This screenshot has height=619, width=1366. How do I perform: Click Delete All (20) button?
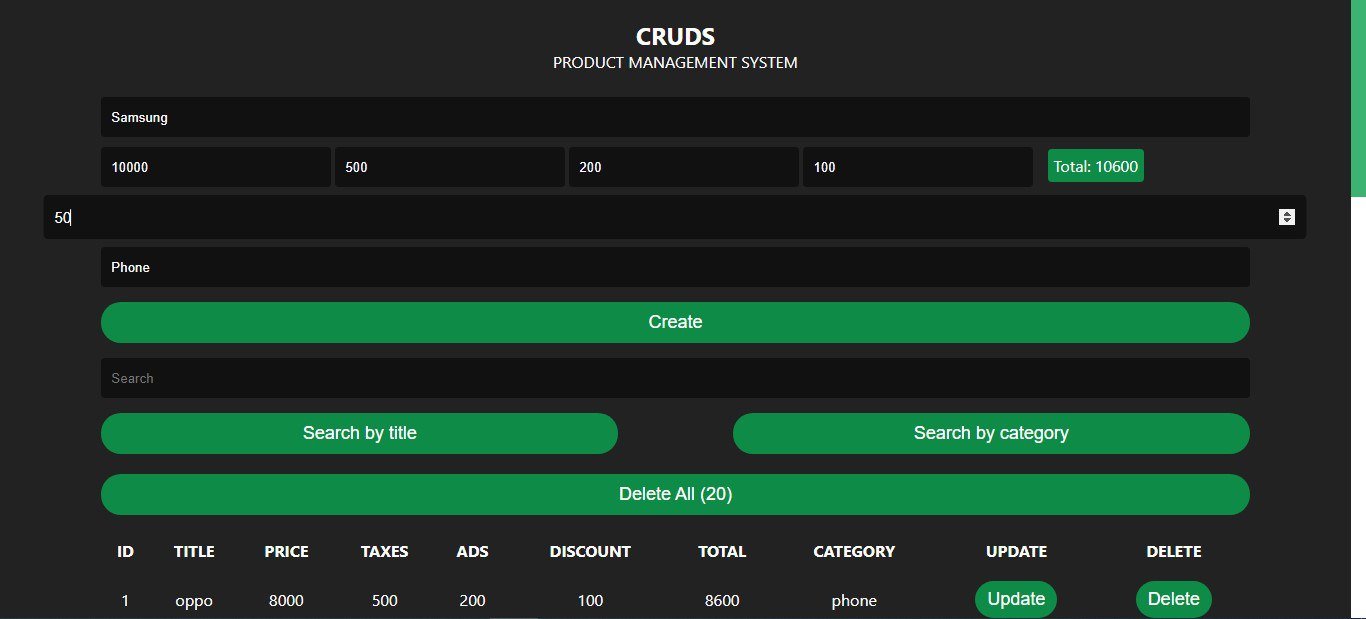click(675, 494)
